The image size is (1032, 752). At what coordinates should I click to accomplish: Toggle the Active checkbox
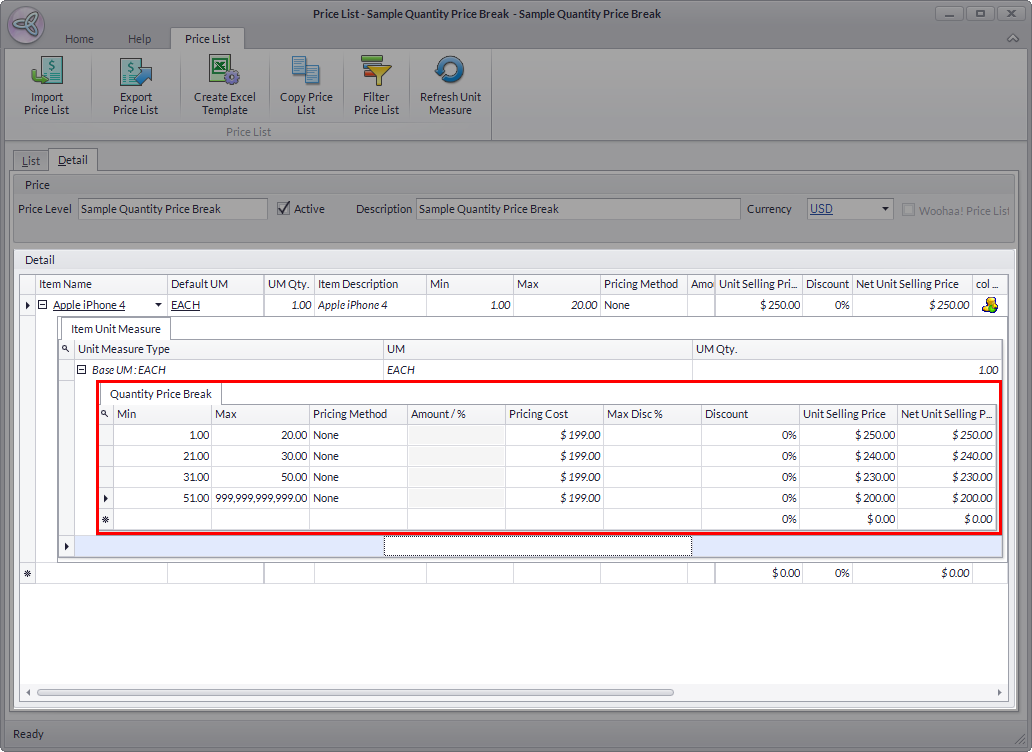point(284,209)
